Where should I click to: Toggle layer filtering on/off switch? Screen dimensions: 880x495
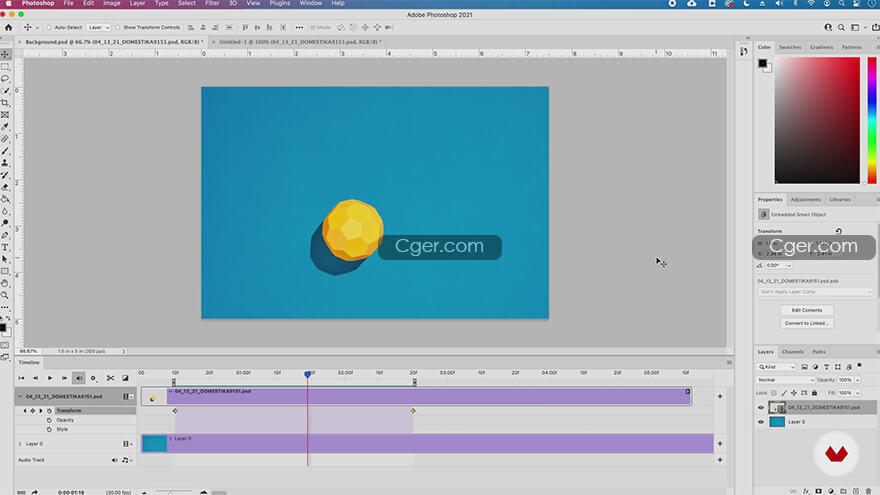point(859,366)
